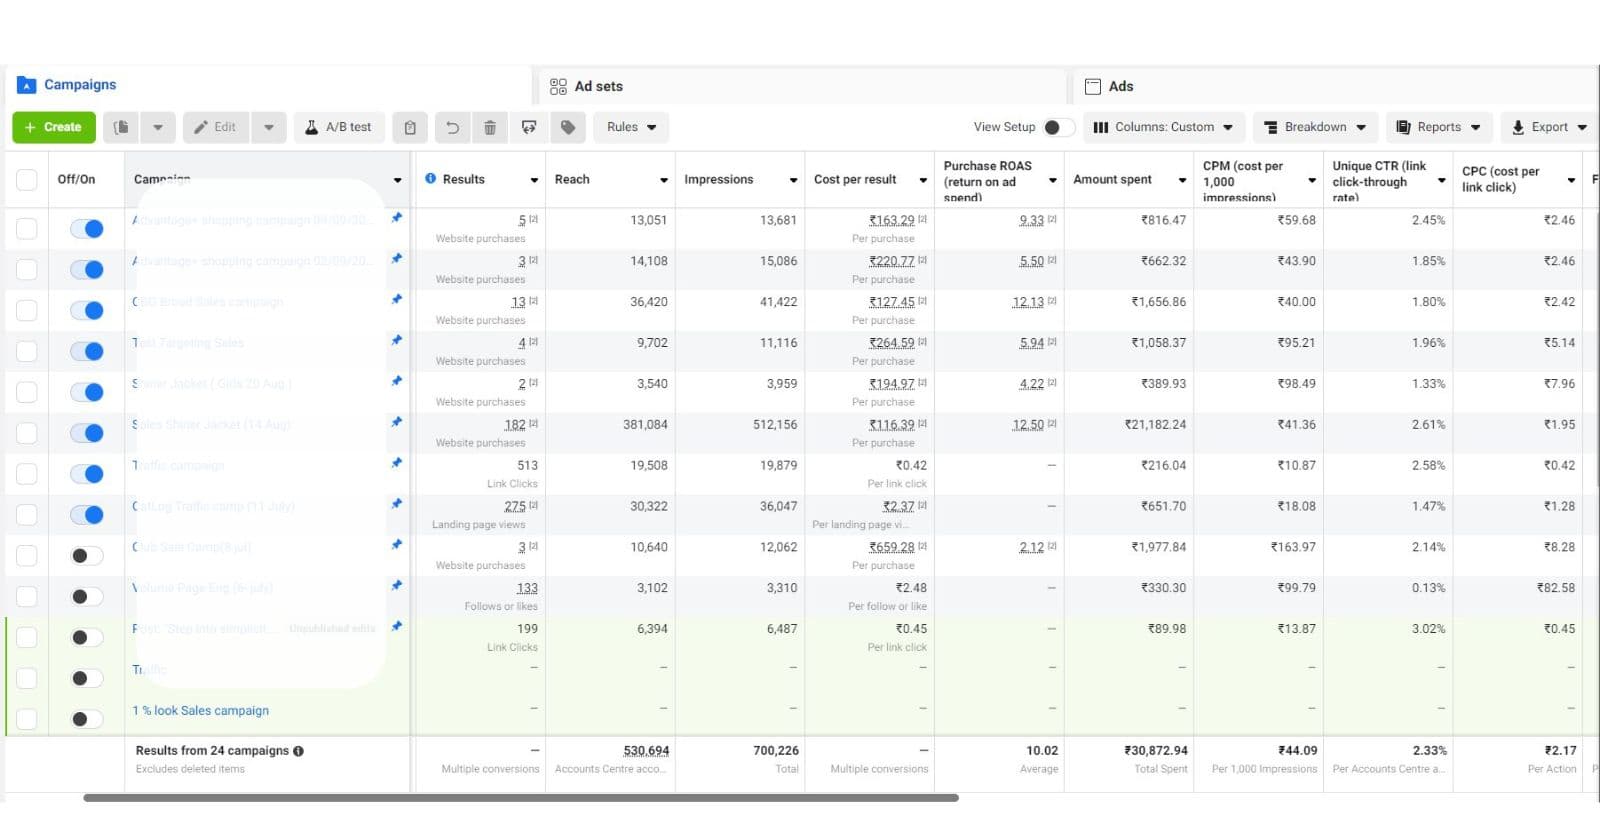
Task: Click the pin icon in the row with reach 13,051
Action: point(397,217)
